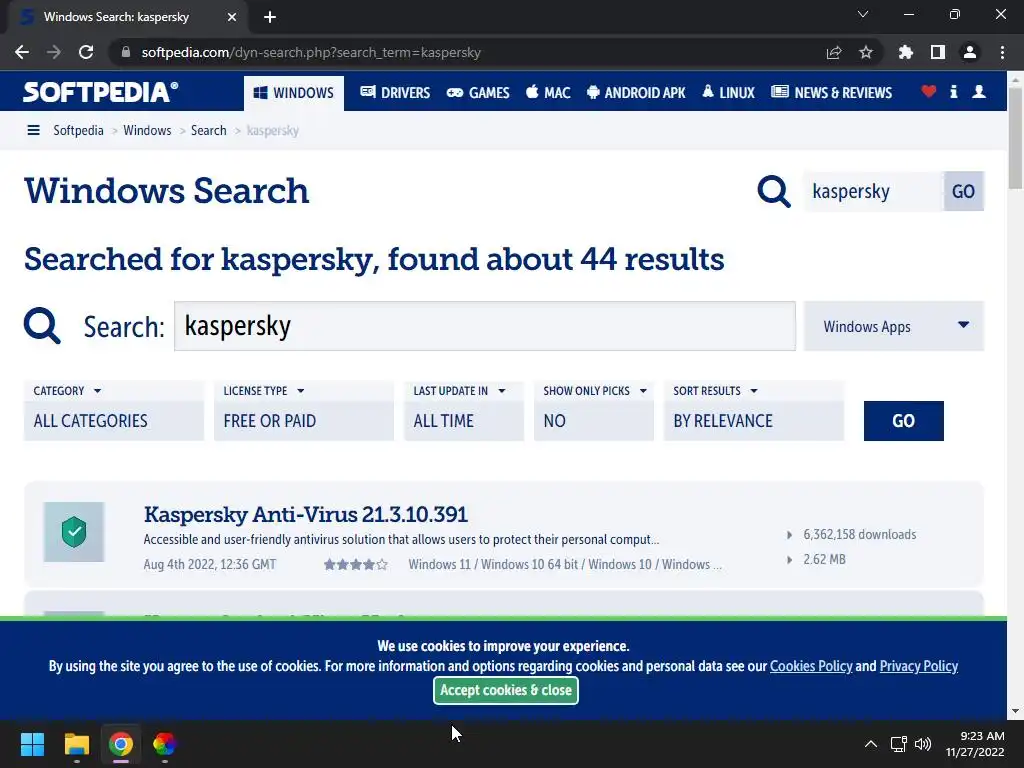
Task: Open Chrome's three-dot menu
Action: click(1002, 52)
